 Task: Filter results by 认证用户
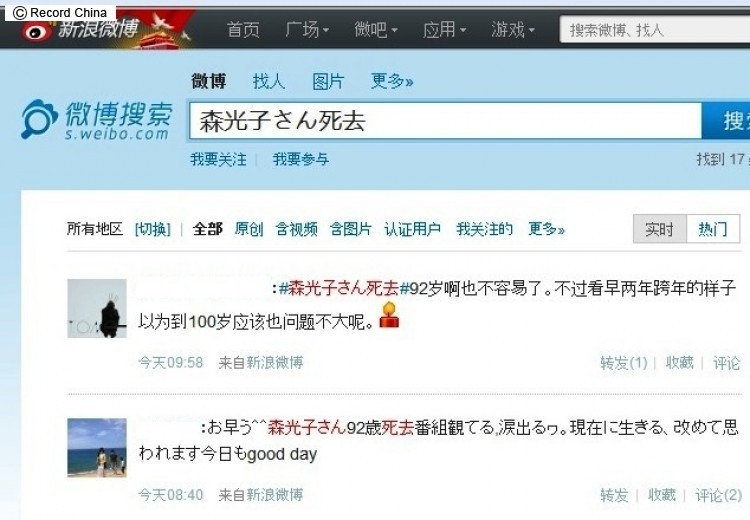[412, 229]
